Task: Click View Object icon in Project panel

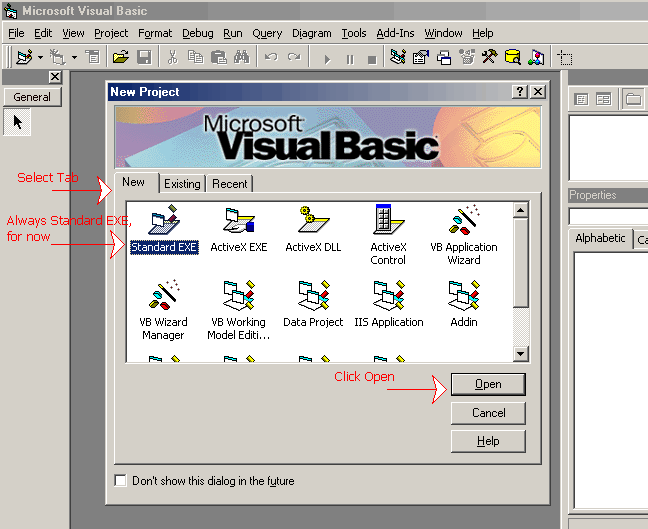Action: click(x=604, y=99)
